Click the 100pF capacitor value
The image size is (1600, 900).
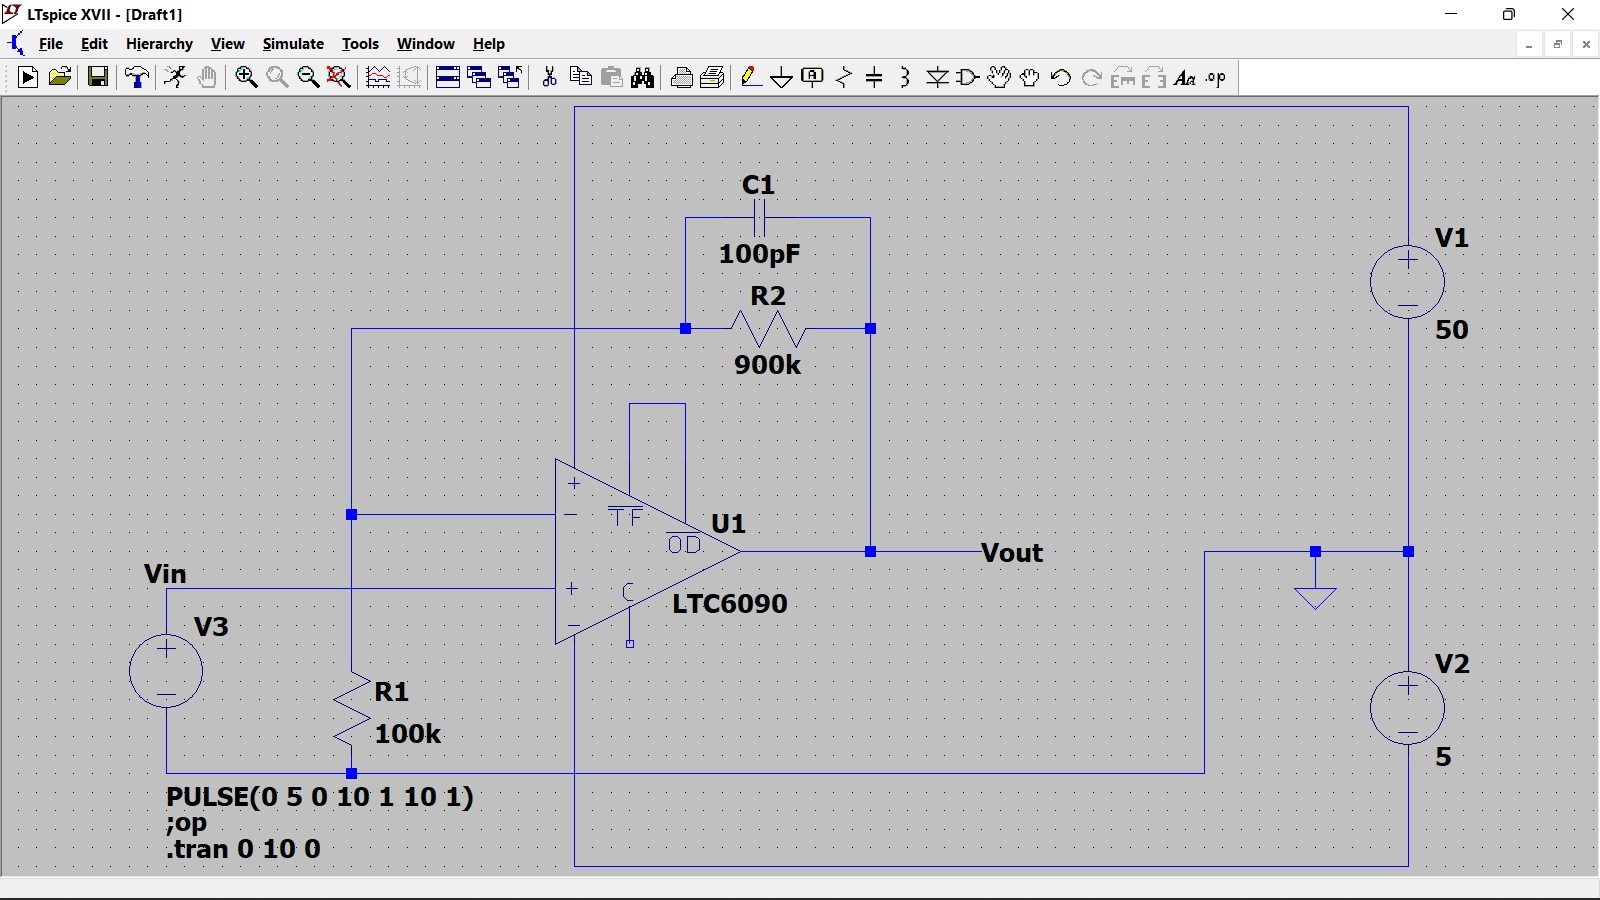click(759, 254)
